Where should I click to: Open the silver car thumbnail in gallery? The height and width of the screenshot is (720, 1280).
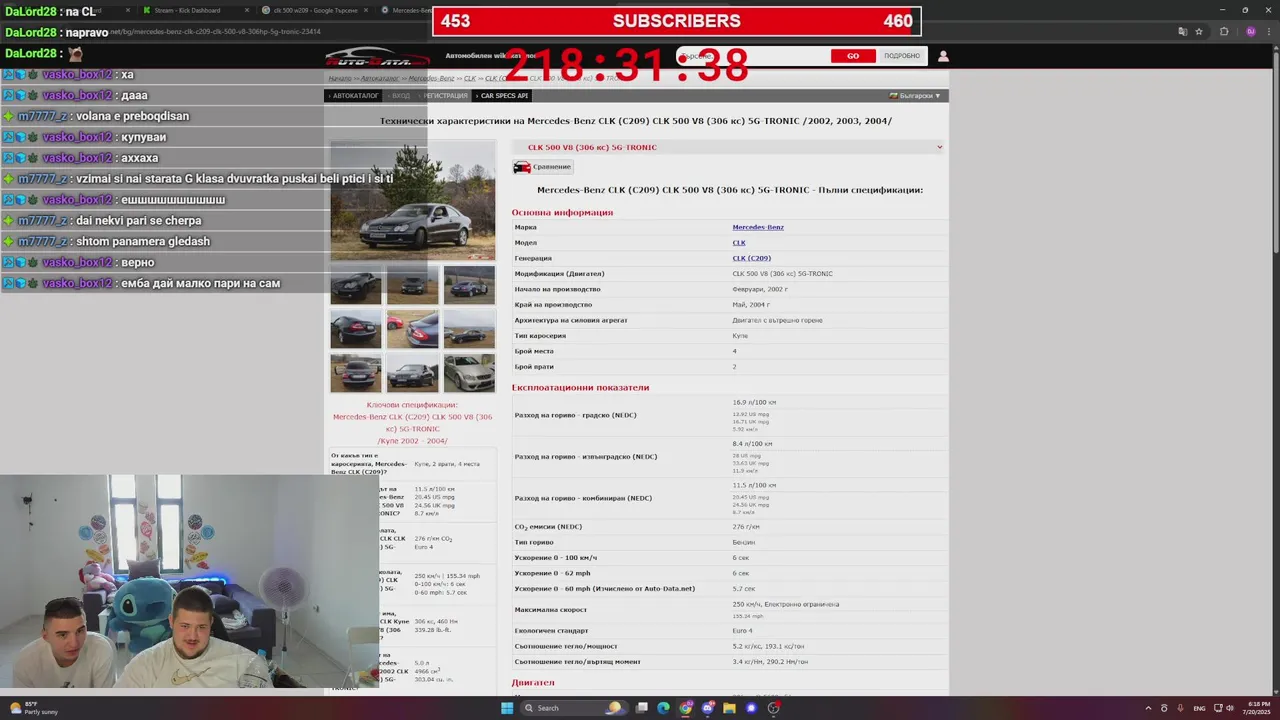coord(469,373)
